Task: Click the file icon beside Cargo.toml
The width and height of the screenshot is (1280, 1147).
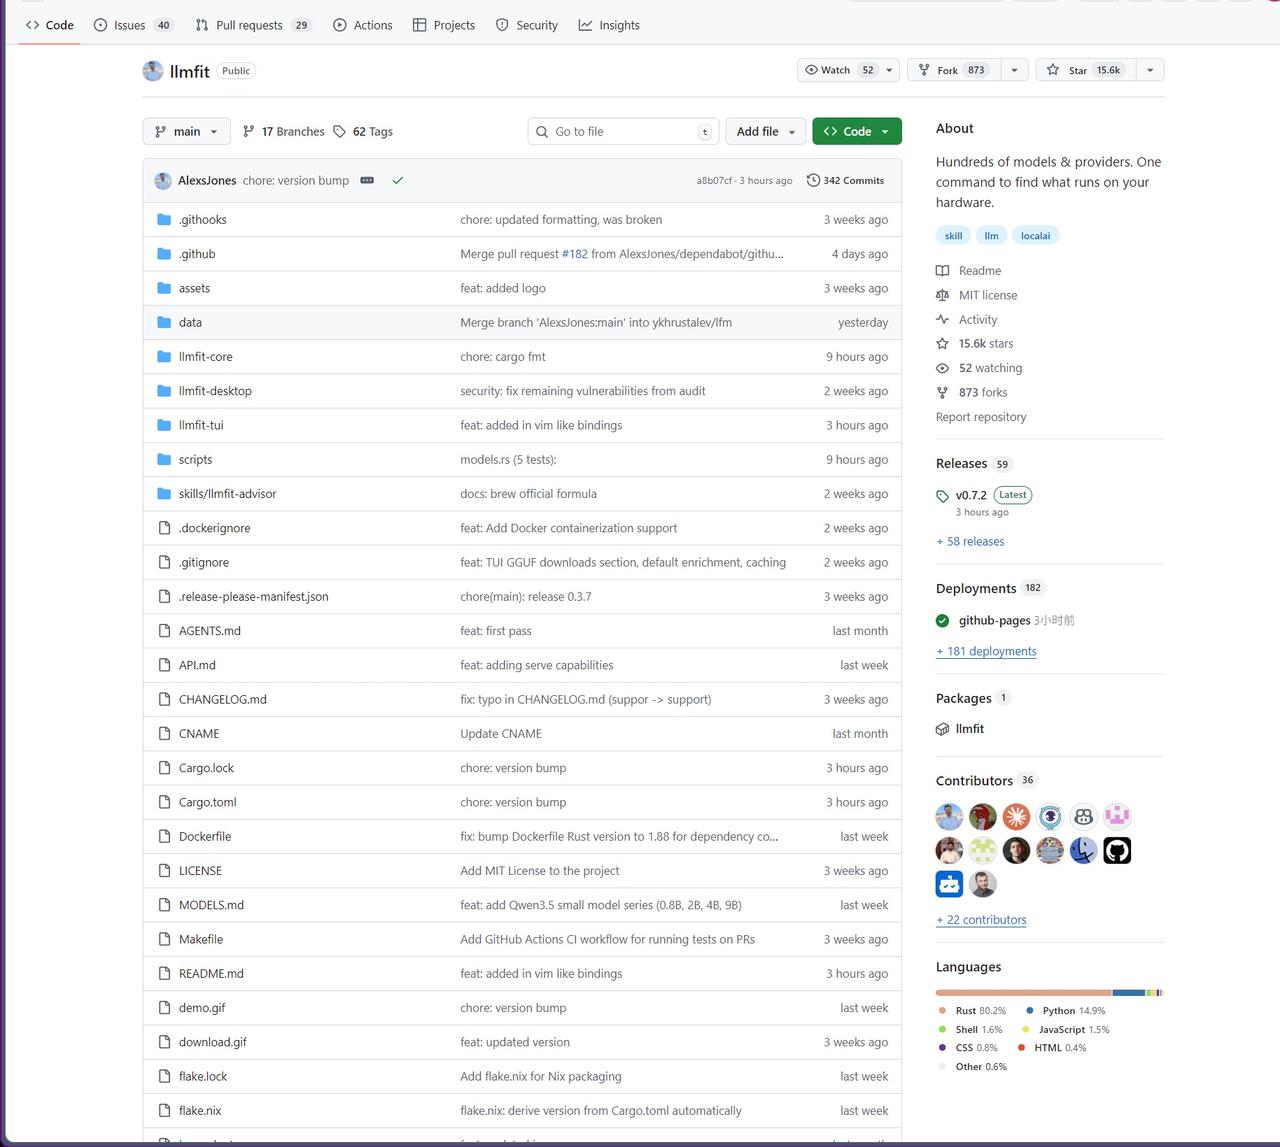Action: (x=164, y=802)
